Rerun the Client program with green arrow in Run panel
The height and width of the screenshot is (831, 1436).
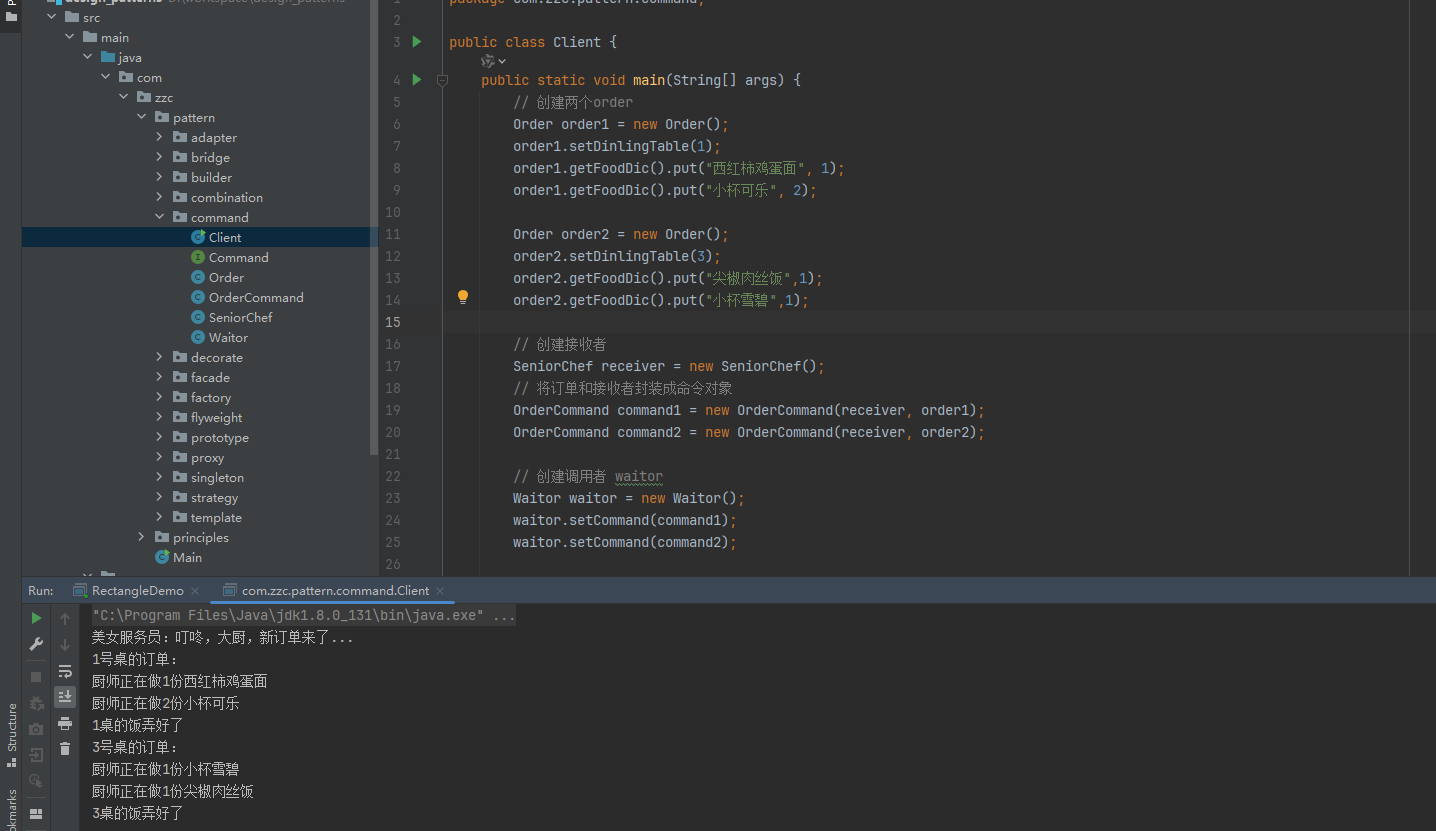tap(36, 618)
